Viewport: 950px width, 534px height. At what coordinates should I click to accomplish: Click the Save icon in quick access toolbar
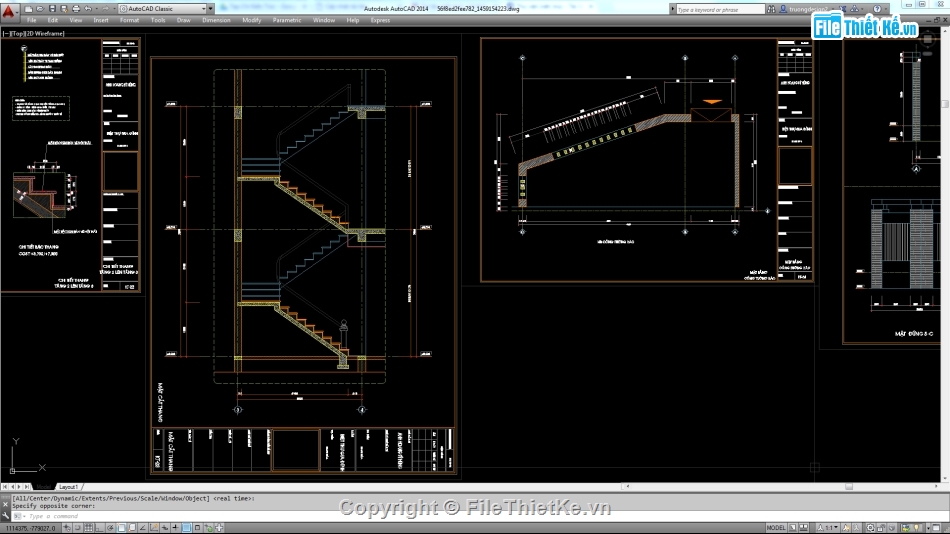pyautogui.click(x=52, y=9)
